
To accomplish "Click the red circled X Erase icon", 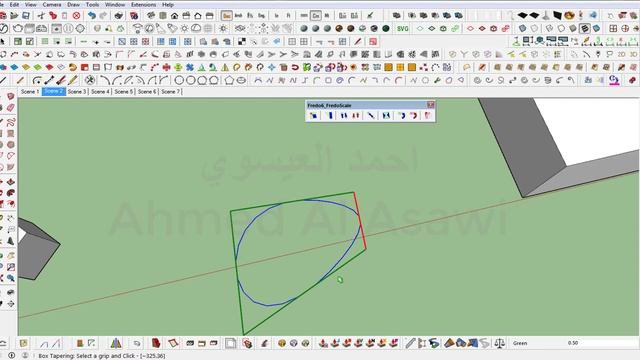I will click(76, 16).
